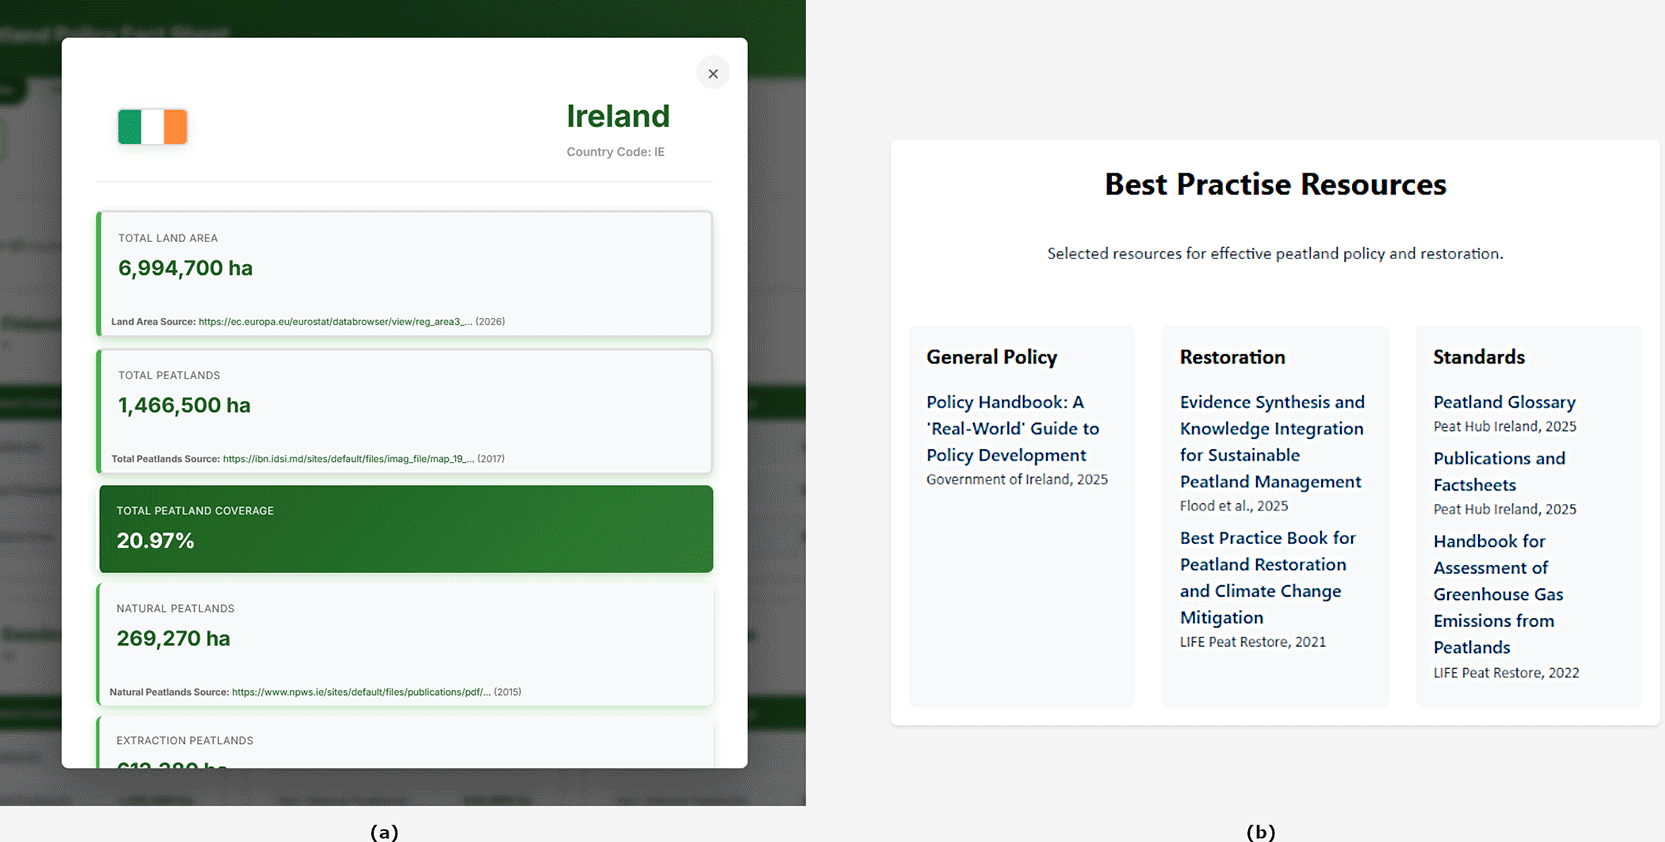This screenshot has width=1665, height=842.
Task: Click the Total Land Area card
Action: tap(405, 274)
